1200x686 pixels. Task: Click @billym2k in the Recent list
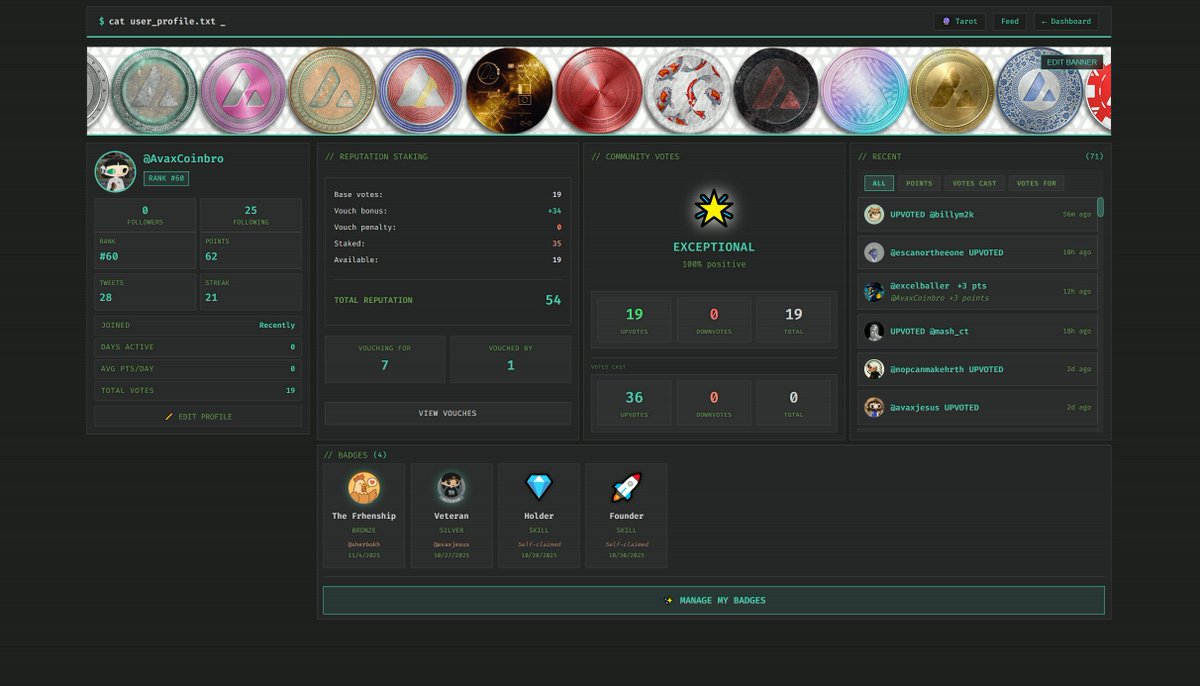[951, 214]
